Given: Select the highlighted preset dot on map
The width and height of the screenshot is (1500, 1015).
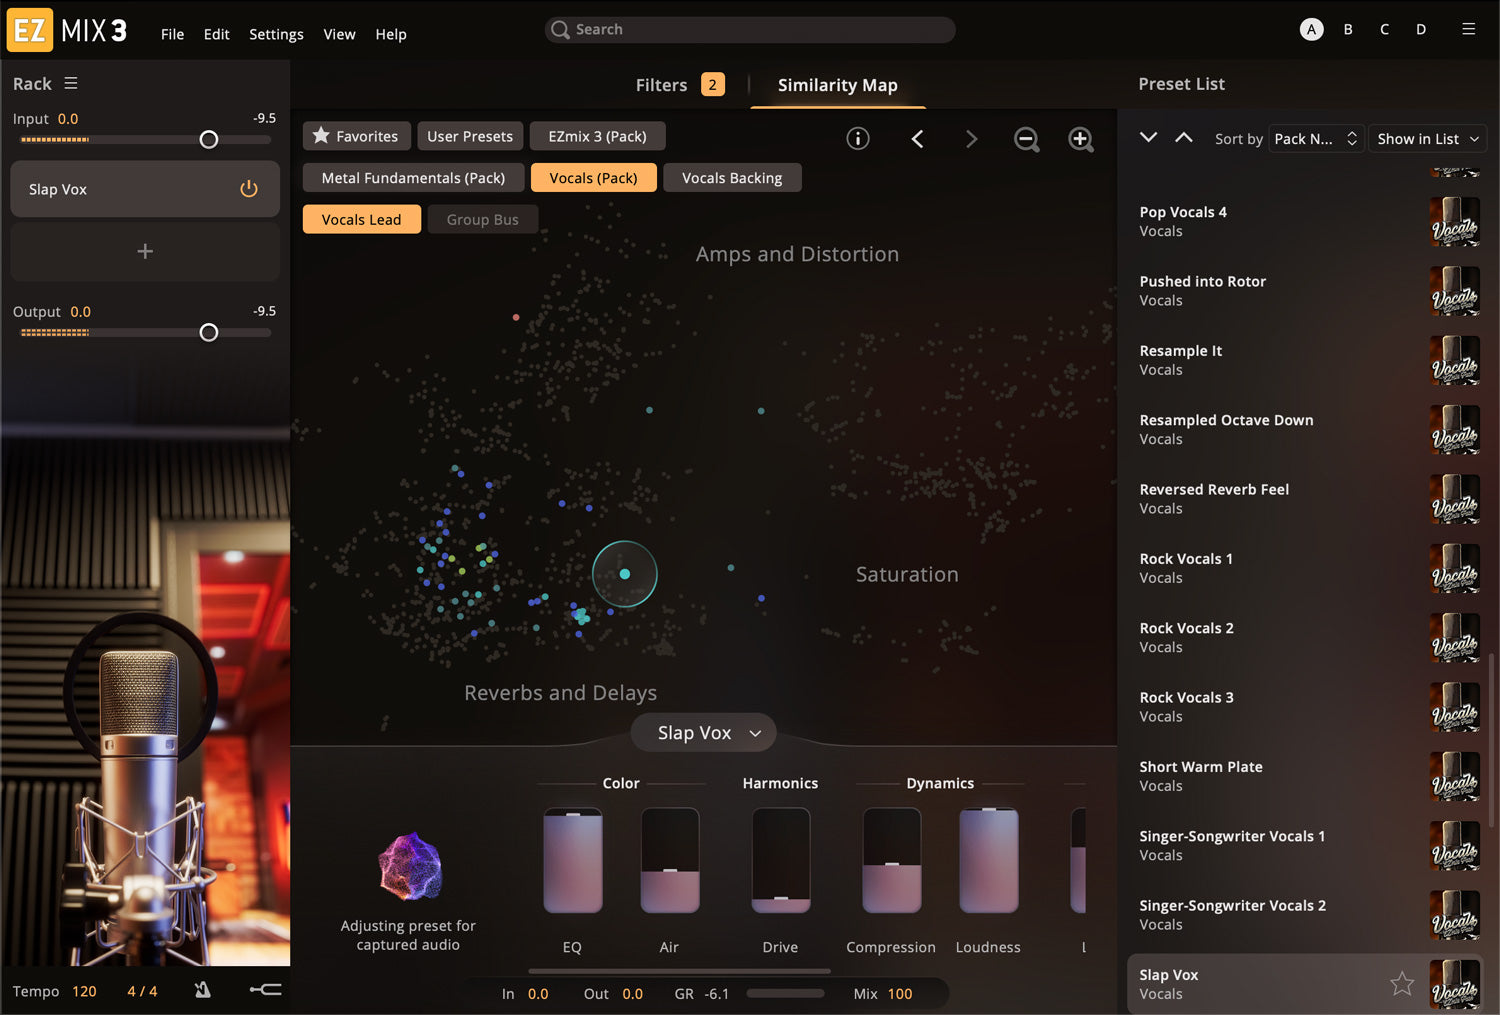Looking at the screenshot, I should pos(625,574).
